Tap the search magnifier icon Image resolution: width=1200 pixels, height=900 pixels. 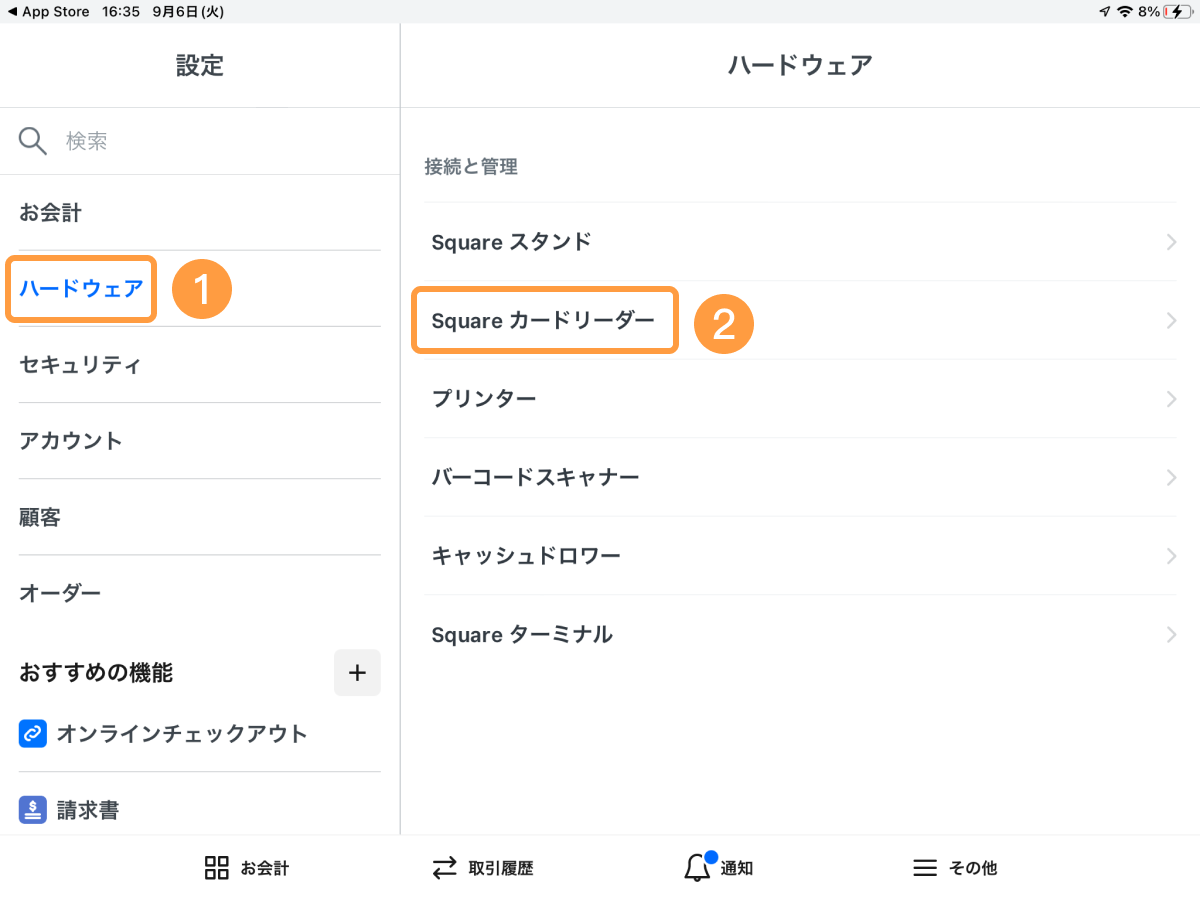pos(33,141)
